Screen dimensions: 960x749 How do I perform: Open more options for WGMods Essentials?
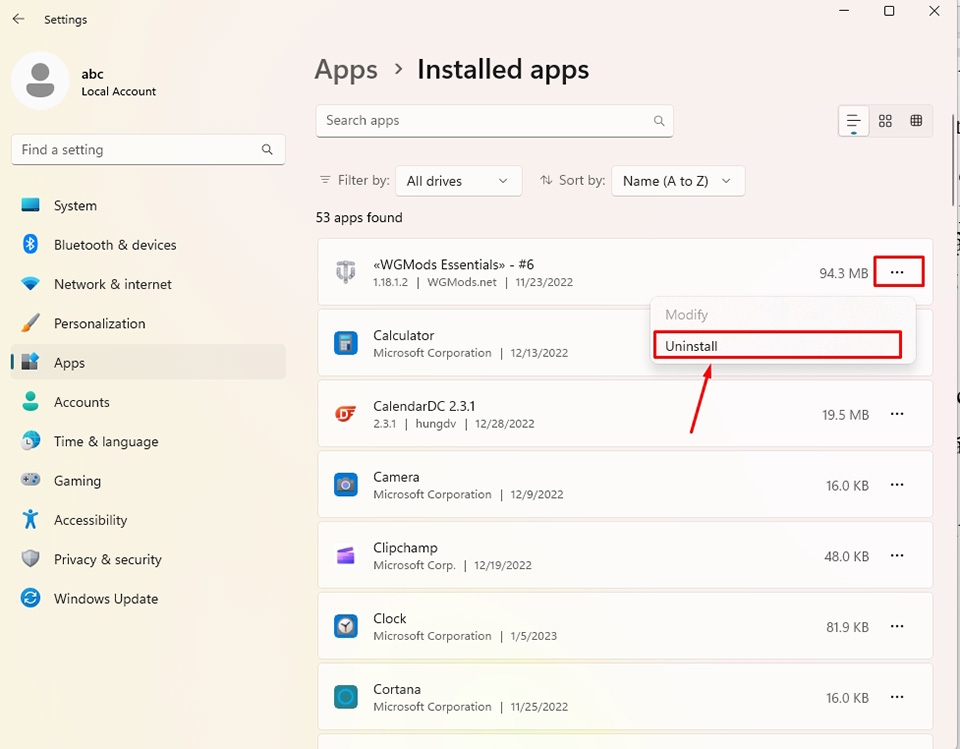(898, 272)
